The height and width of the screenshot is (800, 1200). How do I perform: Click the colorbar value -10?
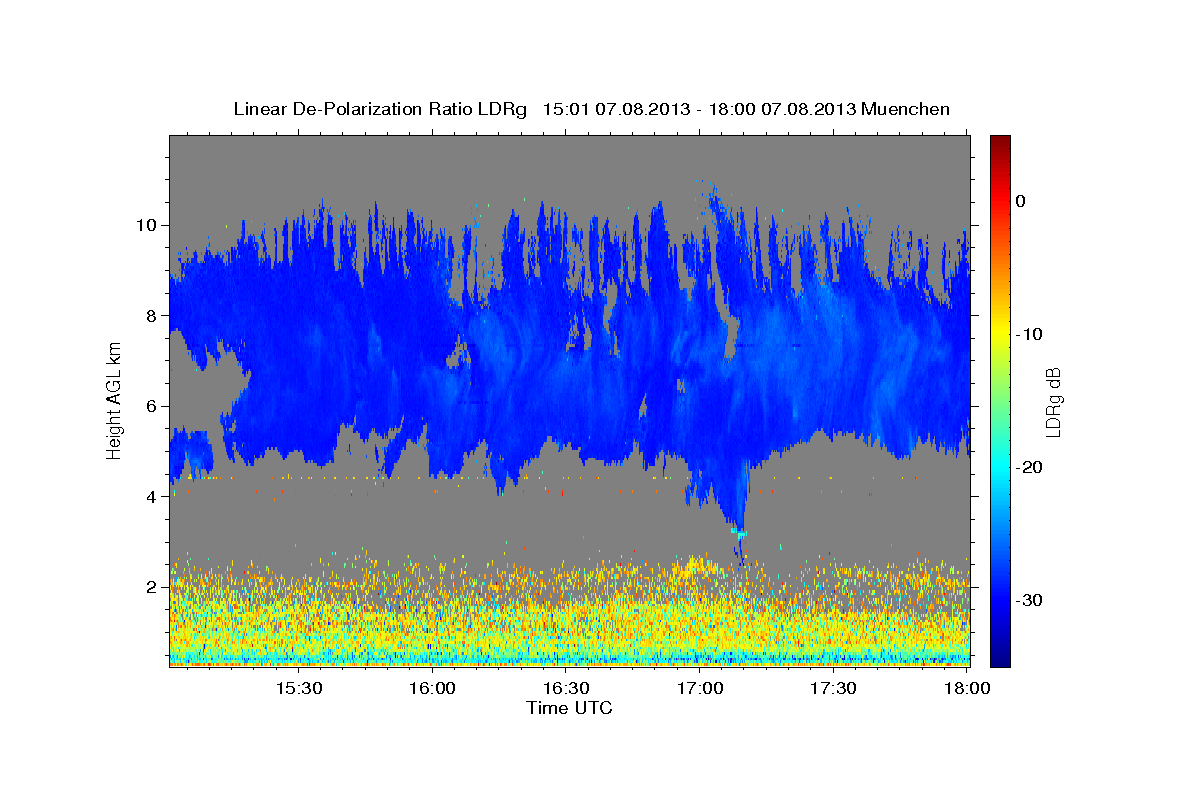tap(1030, 334)
